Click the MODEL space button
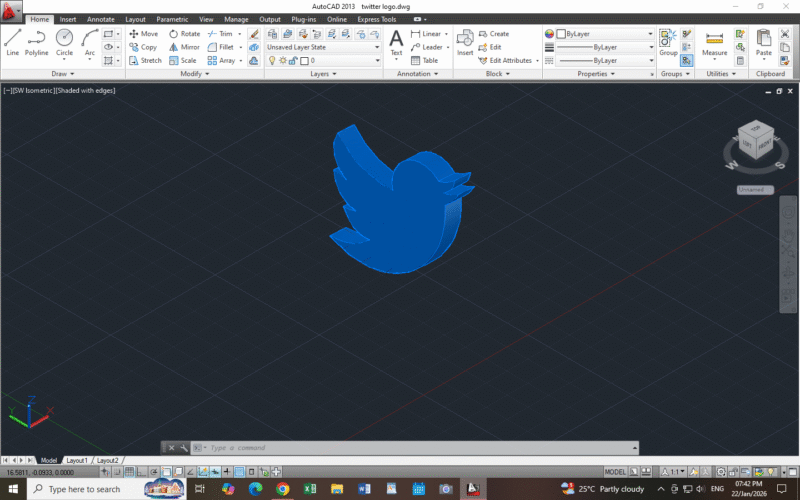 point(615,472)
